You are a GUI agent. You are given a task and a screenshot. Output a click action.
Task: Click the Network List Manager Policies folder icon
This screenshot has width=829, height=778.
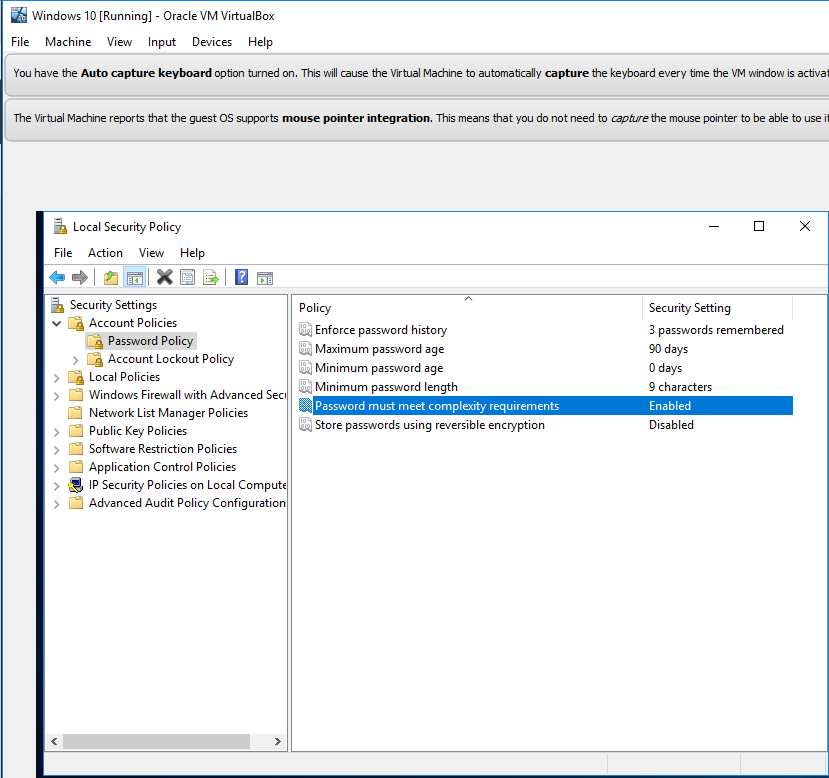(76, 413)
